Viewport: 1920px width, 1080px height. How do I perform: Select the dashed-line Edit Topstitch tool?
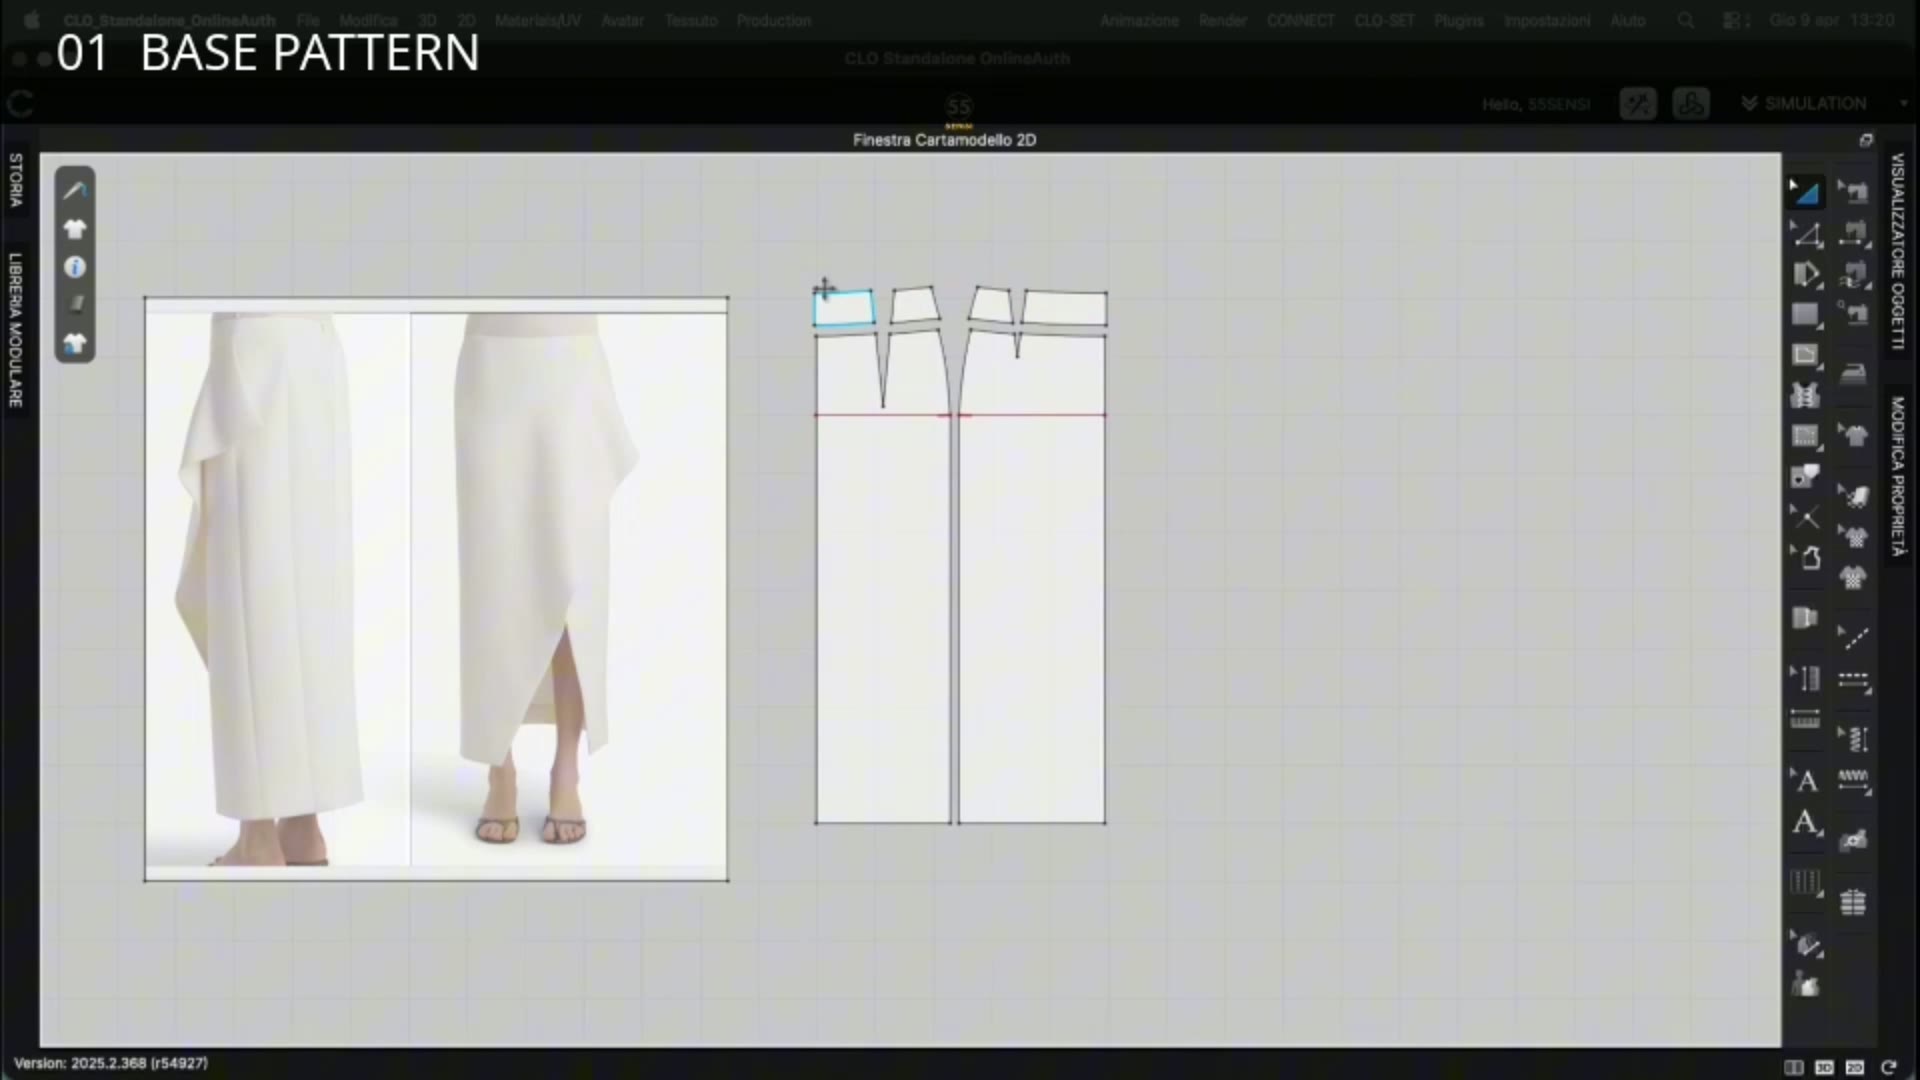[x=1853, y=637]
